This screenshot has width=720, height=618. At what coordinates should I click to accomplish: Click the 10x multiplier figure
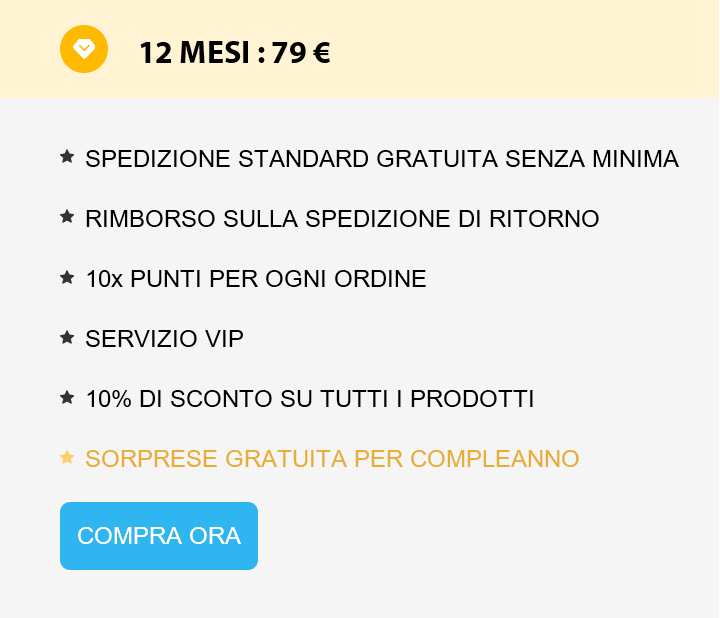pos(104,279)
